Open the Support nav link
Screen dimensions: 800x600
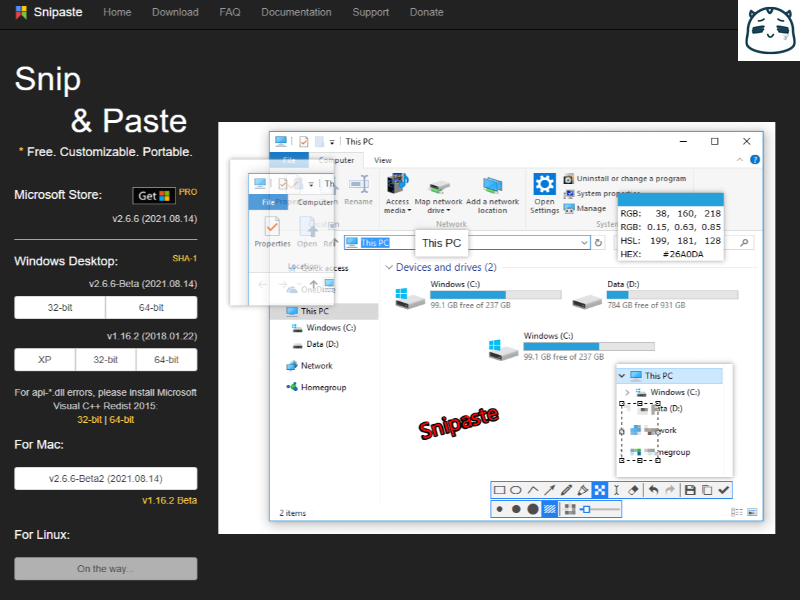[x=370, y=12]
